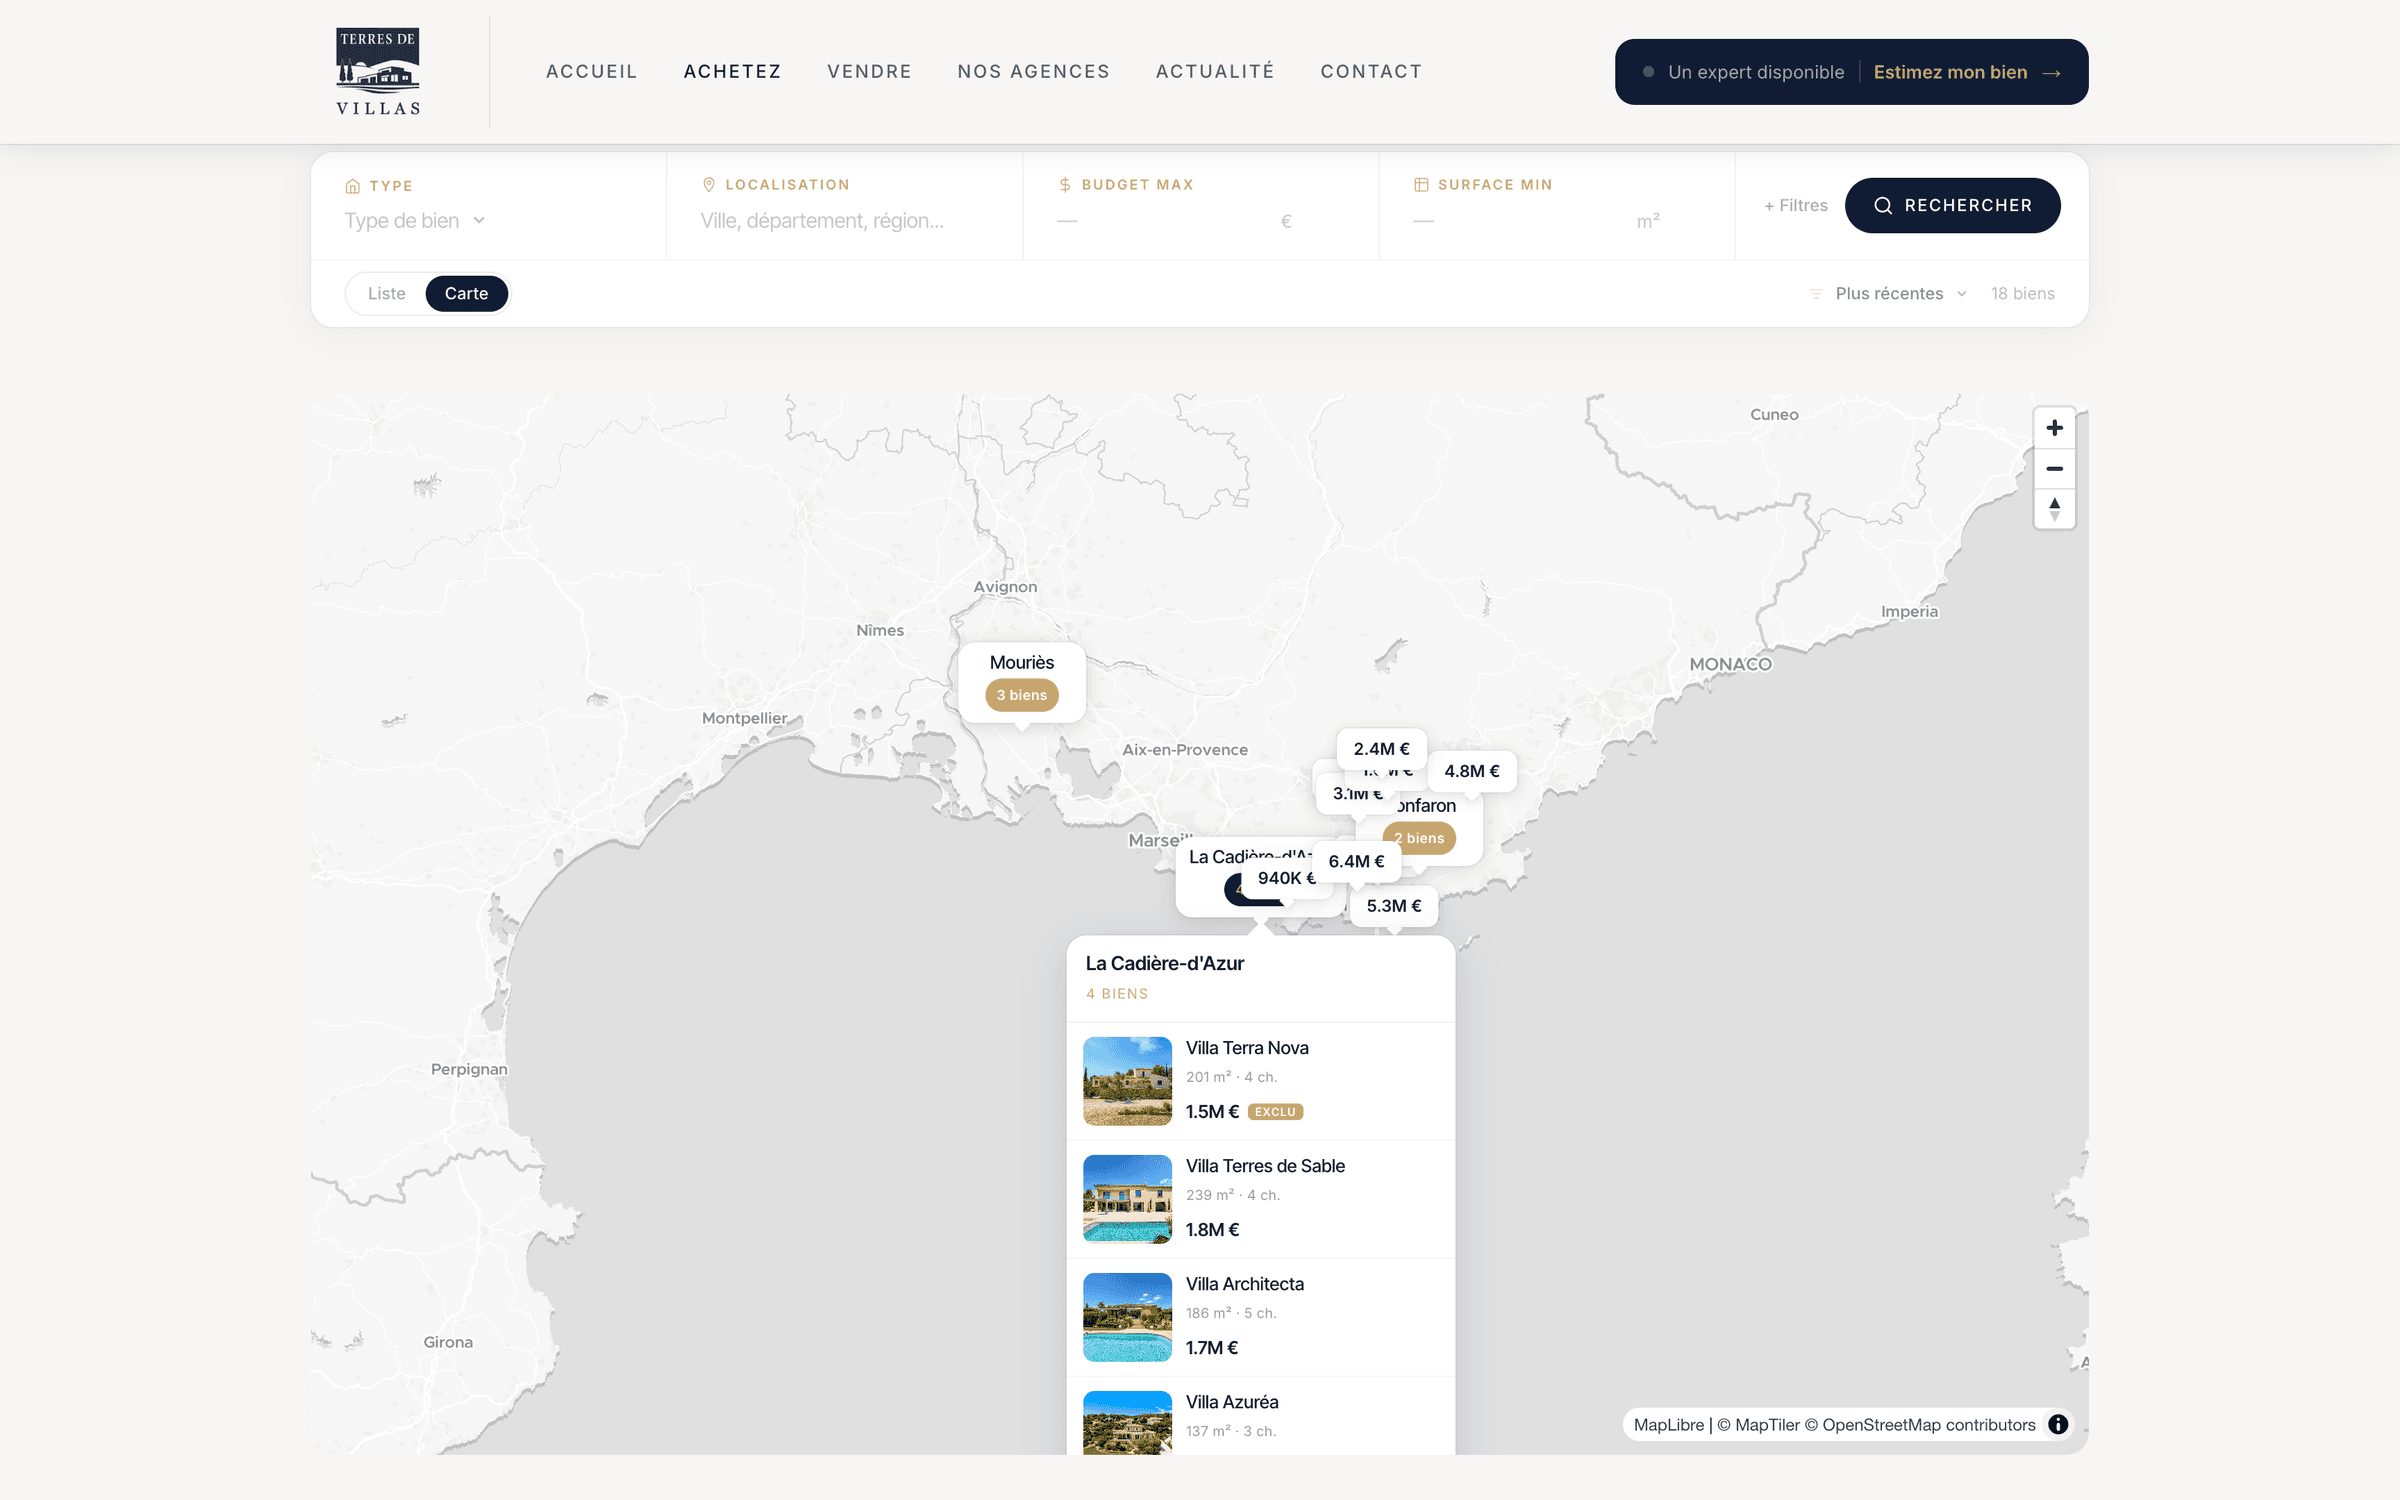The height and width of the screenshot is (1500, 2400).
Task: Open NOS AGENCES page
Action: click(x=1033, y=71)
